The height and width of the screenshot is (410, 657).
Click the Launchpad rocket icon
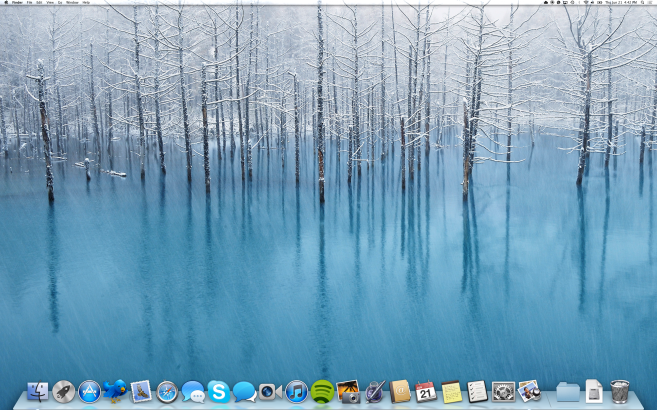click(x=64, y=391)
